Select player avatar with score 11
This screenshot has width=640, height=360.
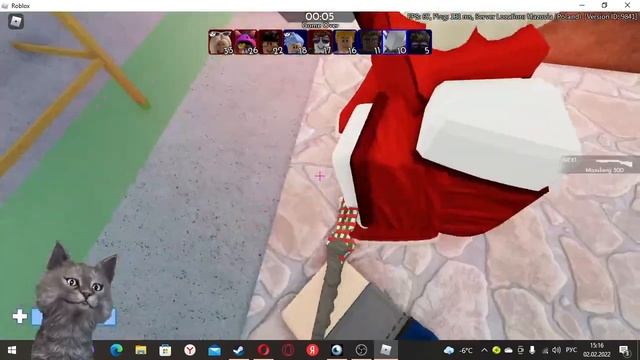coord(370,42)
